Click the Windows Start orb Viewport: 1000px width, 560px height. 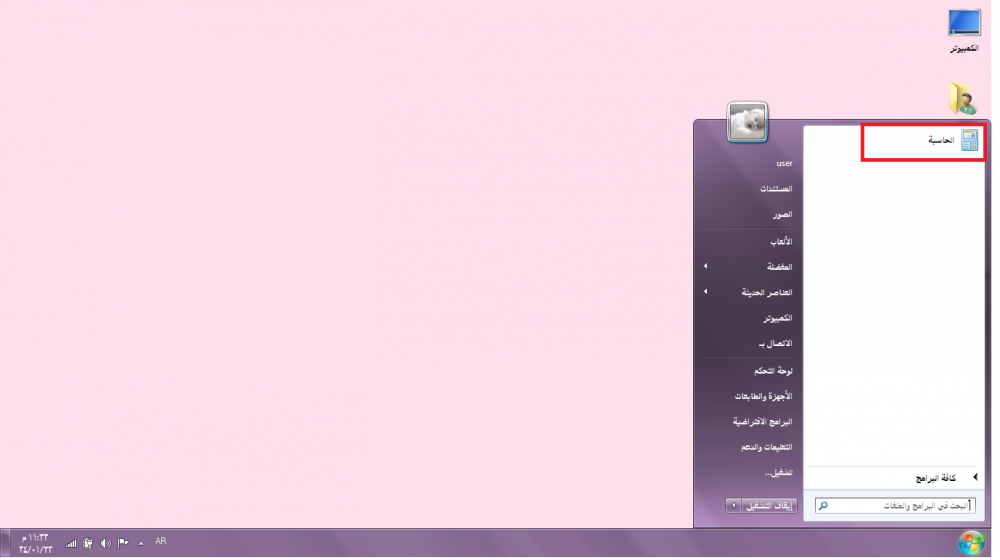click(969, 543)
